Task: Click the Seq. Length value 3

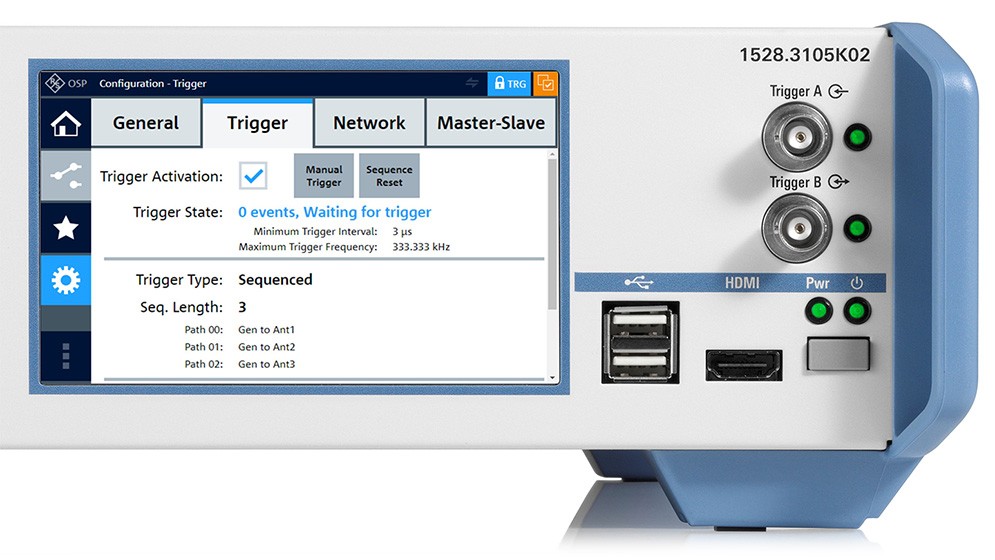Action: (242, 307)
